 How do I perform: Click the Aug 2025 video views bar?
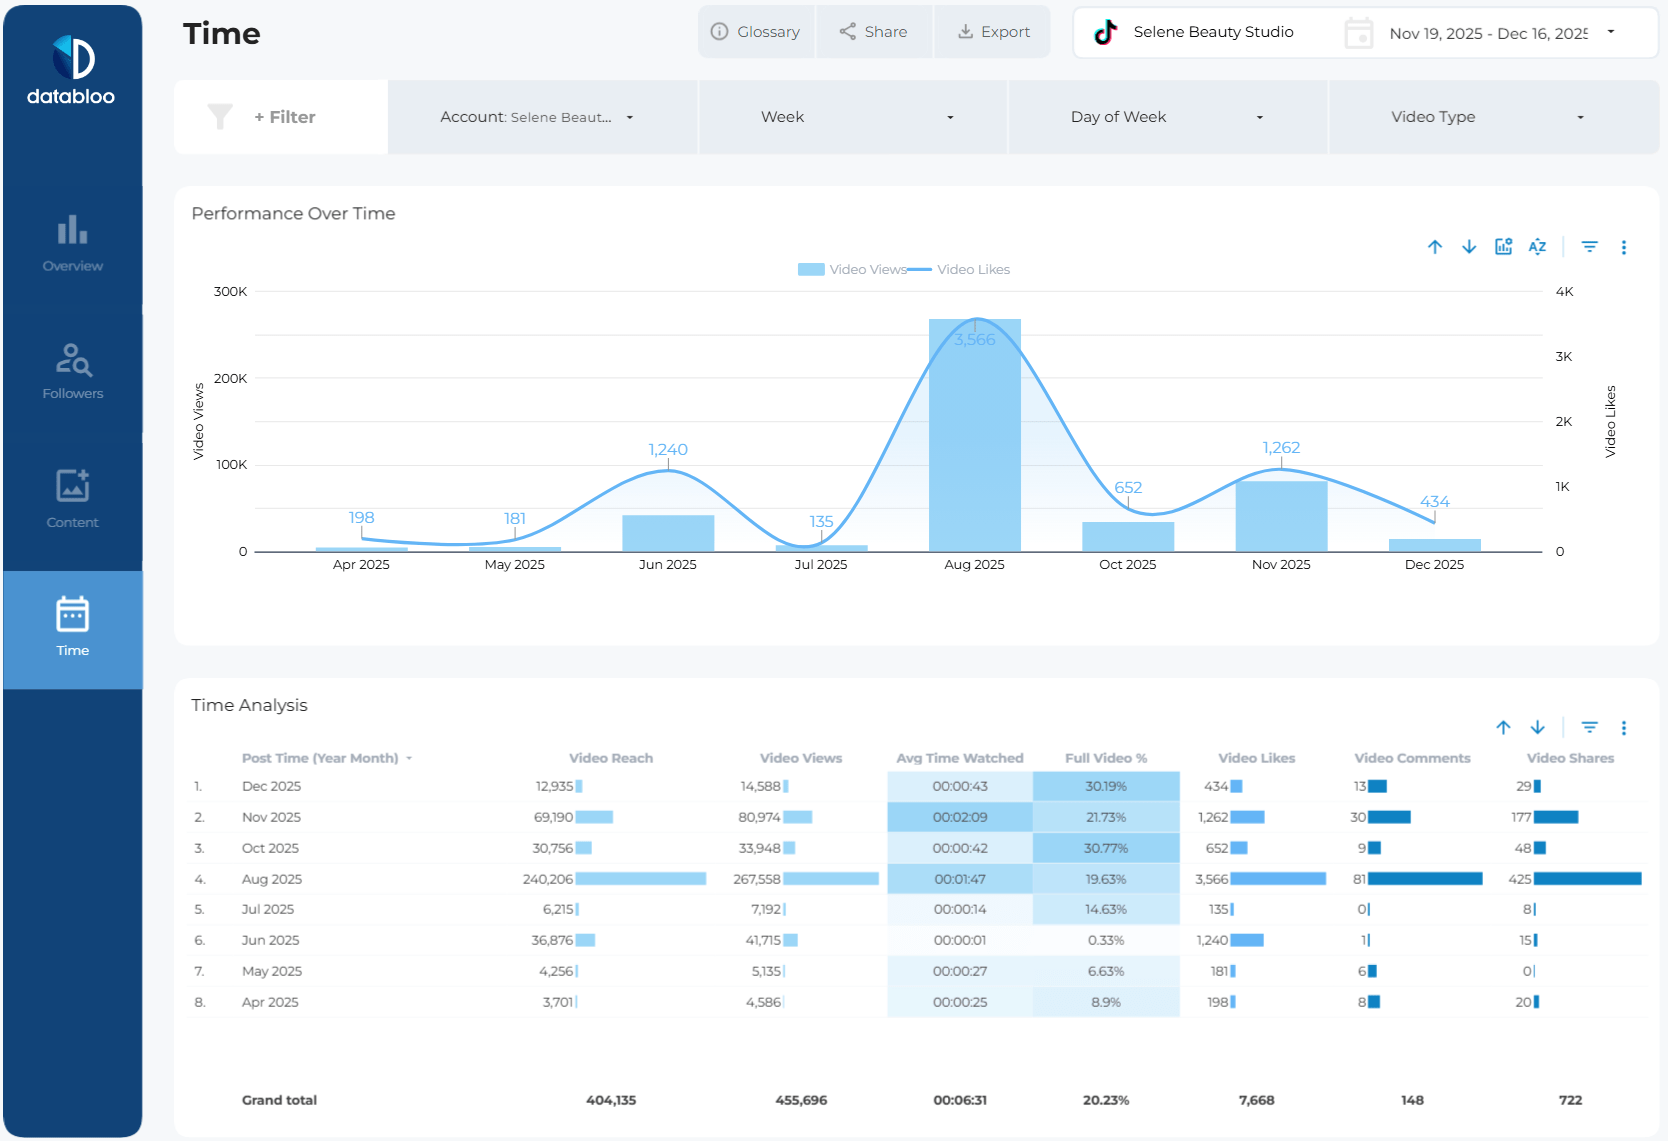(974, 450)
